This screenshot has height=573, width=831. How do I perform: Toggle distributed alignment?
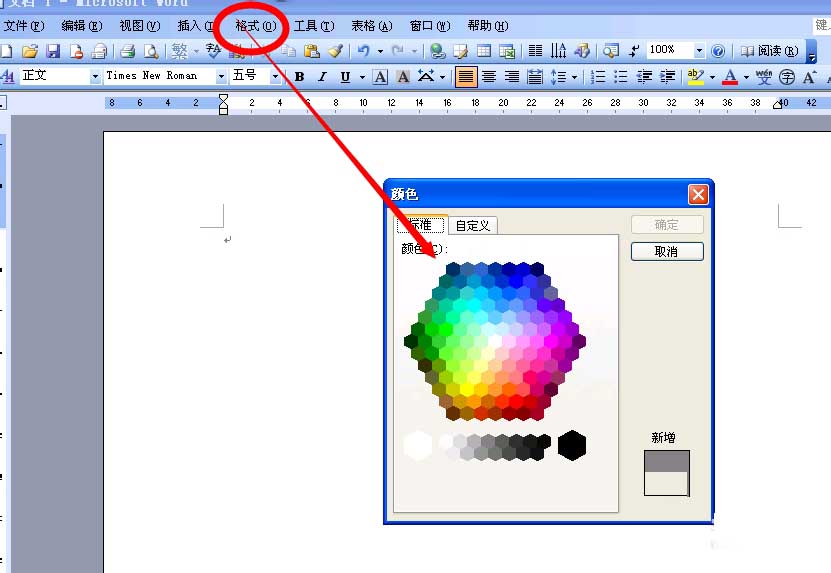click(535, 77)
